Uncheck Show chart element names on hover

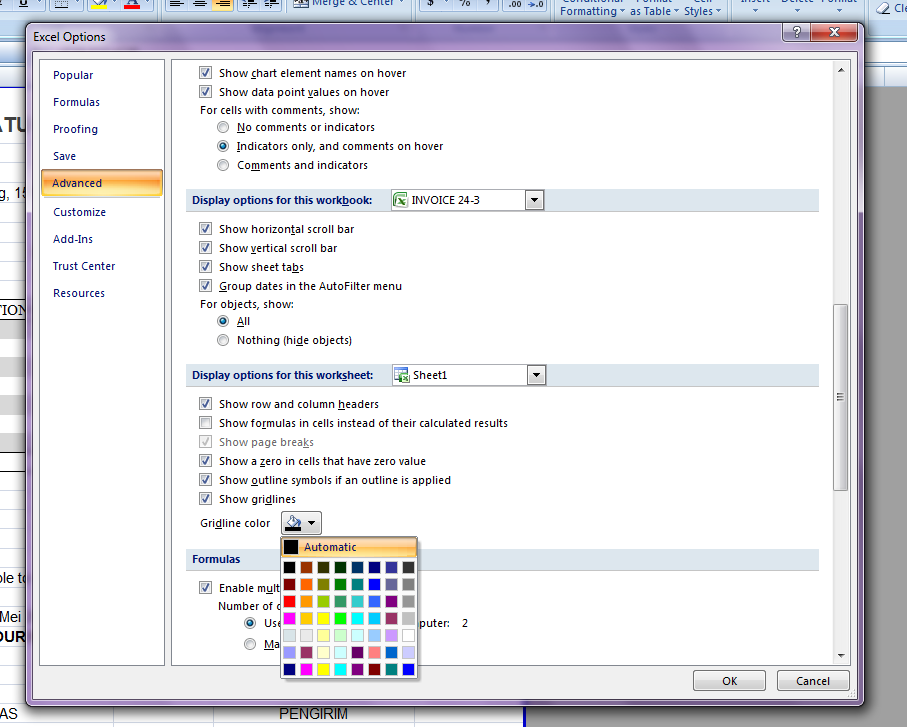click(205, 73)
